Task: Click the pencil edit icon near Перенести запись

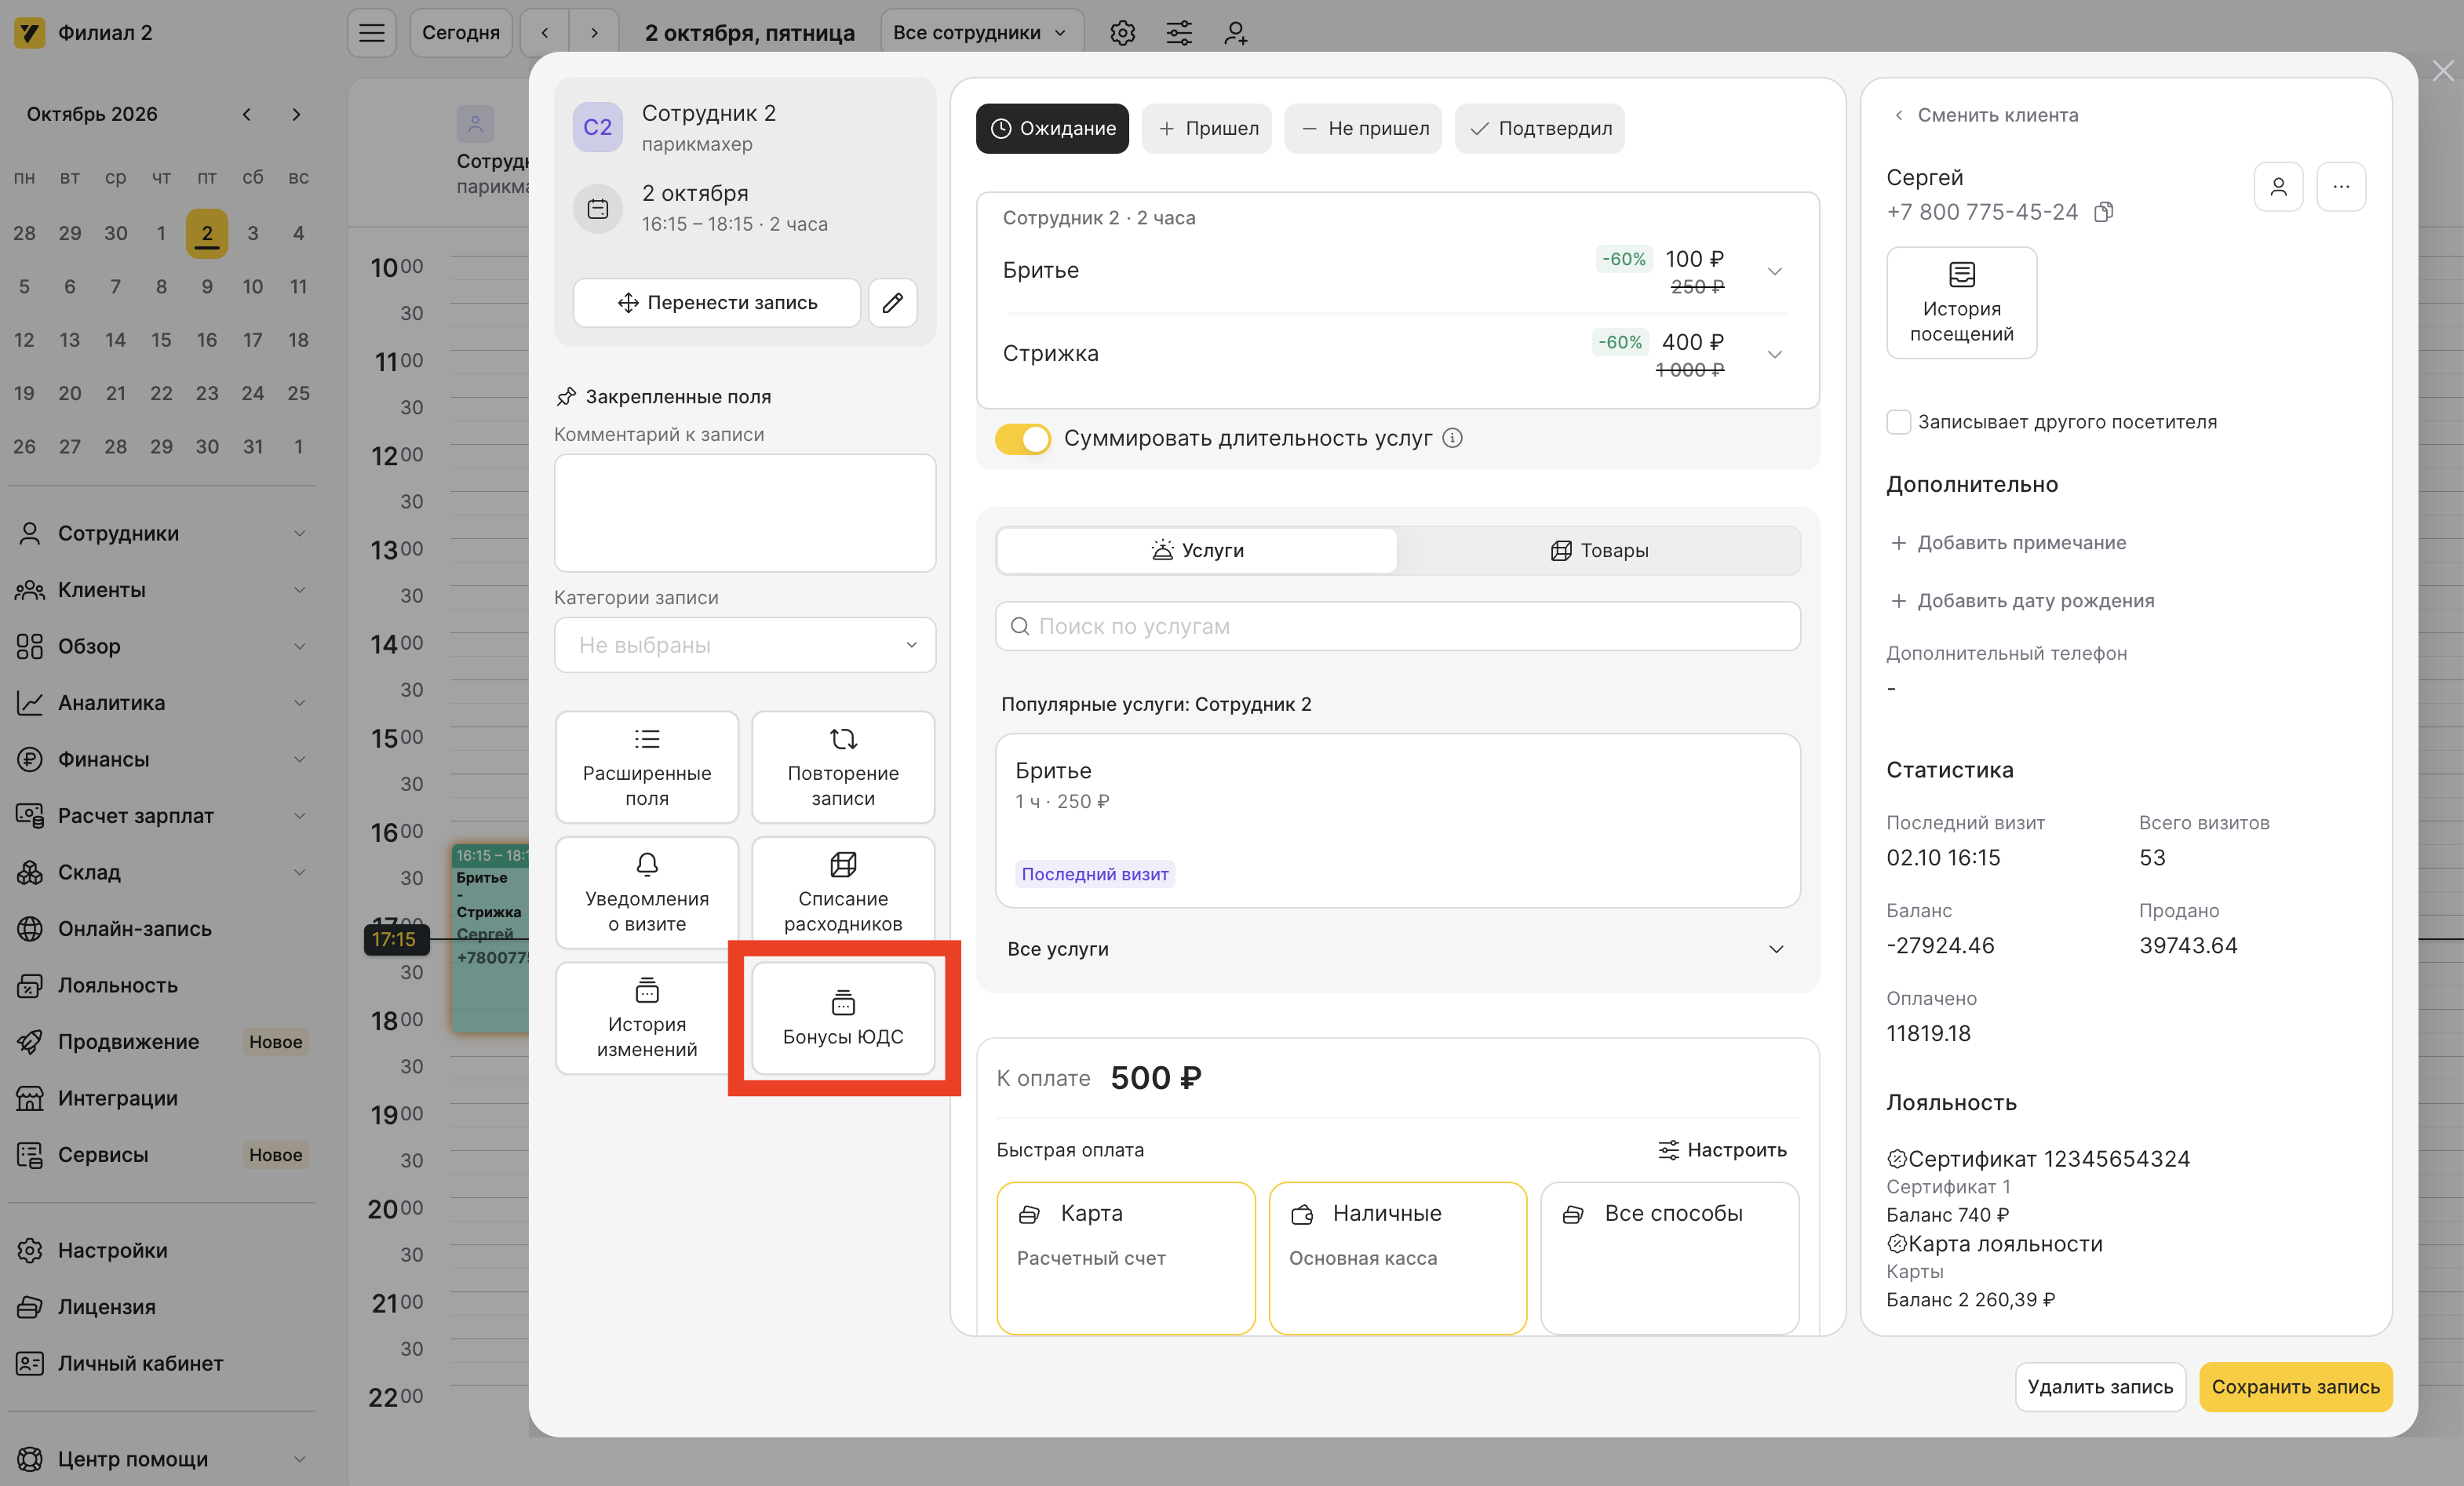Action: point(892,302)
